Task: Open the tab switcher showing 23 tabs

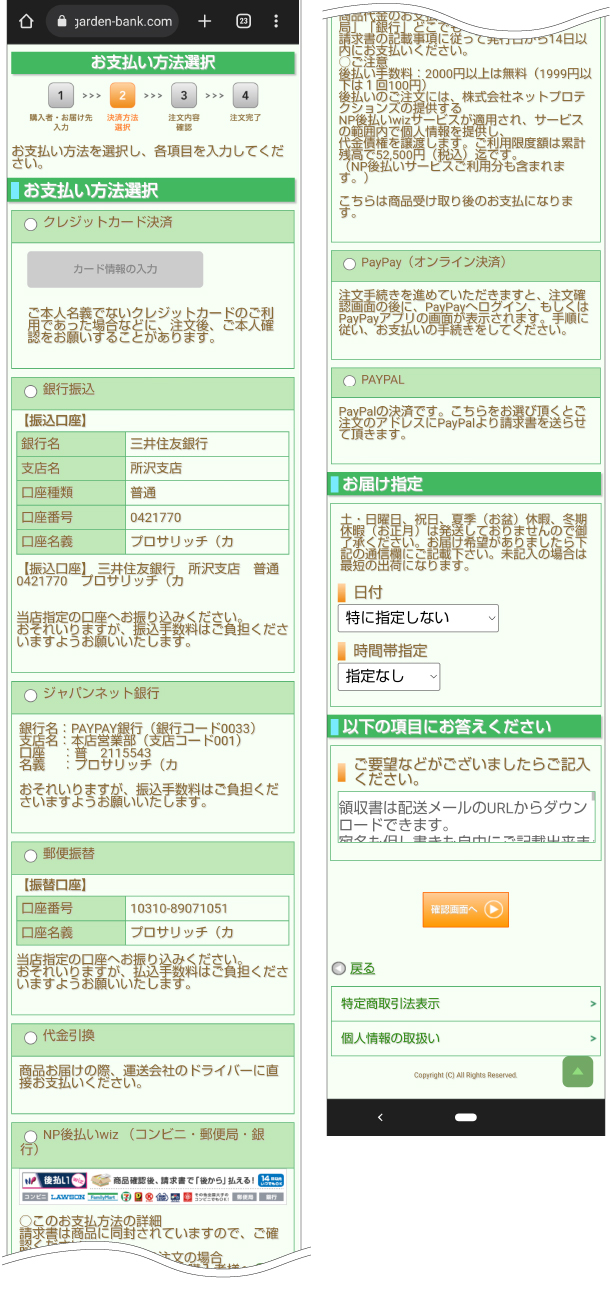Action: pos(243,21)
